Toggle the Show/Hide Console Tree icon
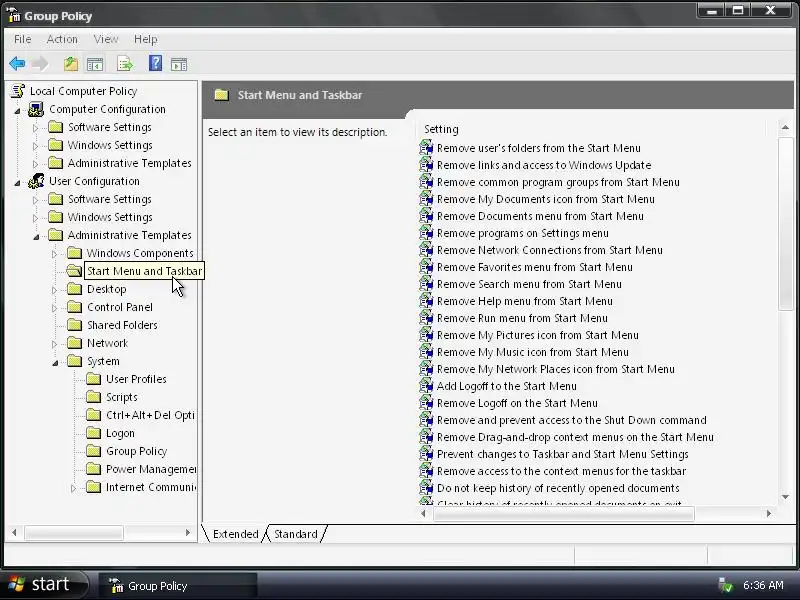This screenshot has width=800, height=600. (x=95, y=64)
